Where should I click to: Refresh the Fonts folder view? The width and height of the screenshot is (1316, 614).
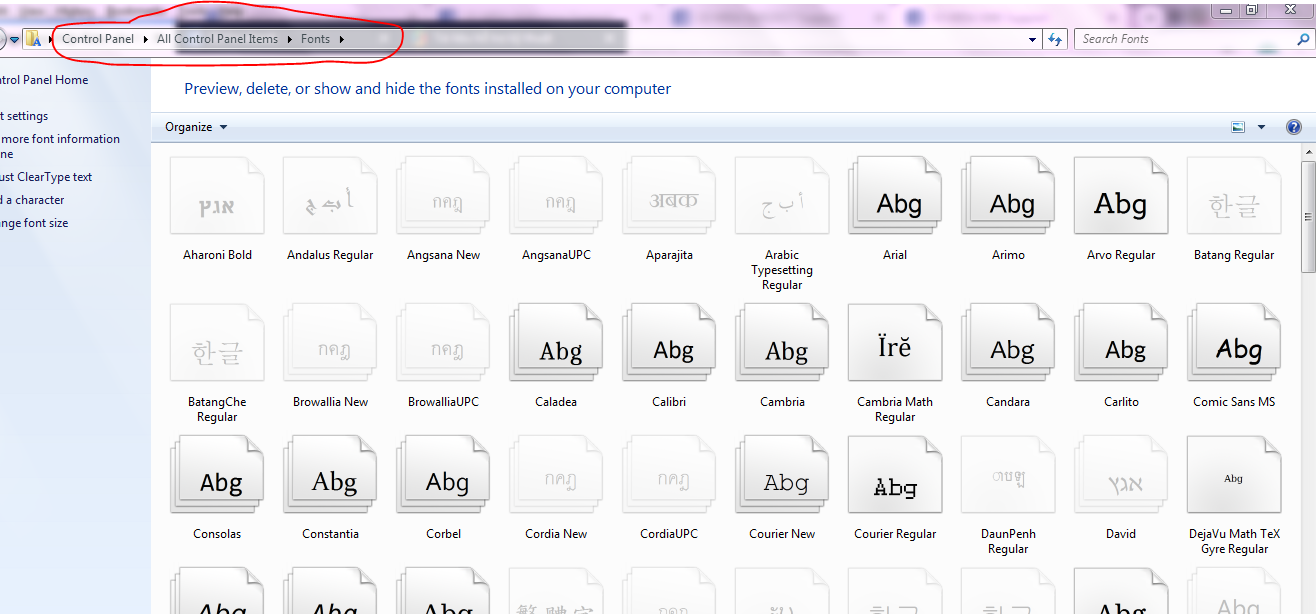1055,39
